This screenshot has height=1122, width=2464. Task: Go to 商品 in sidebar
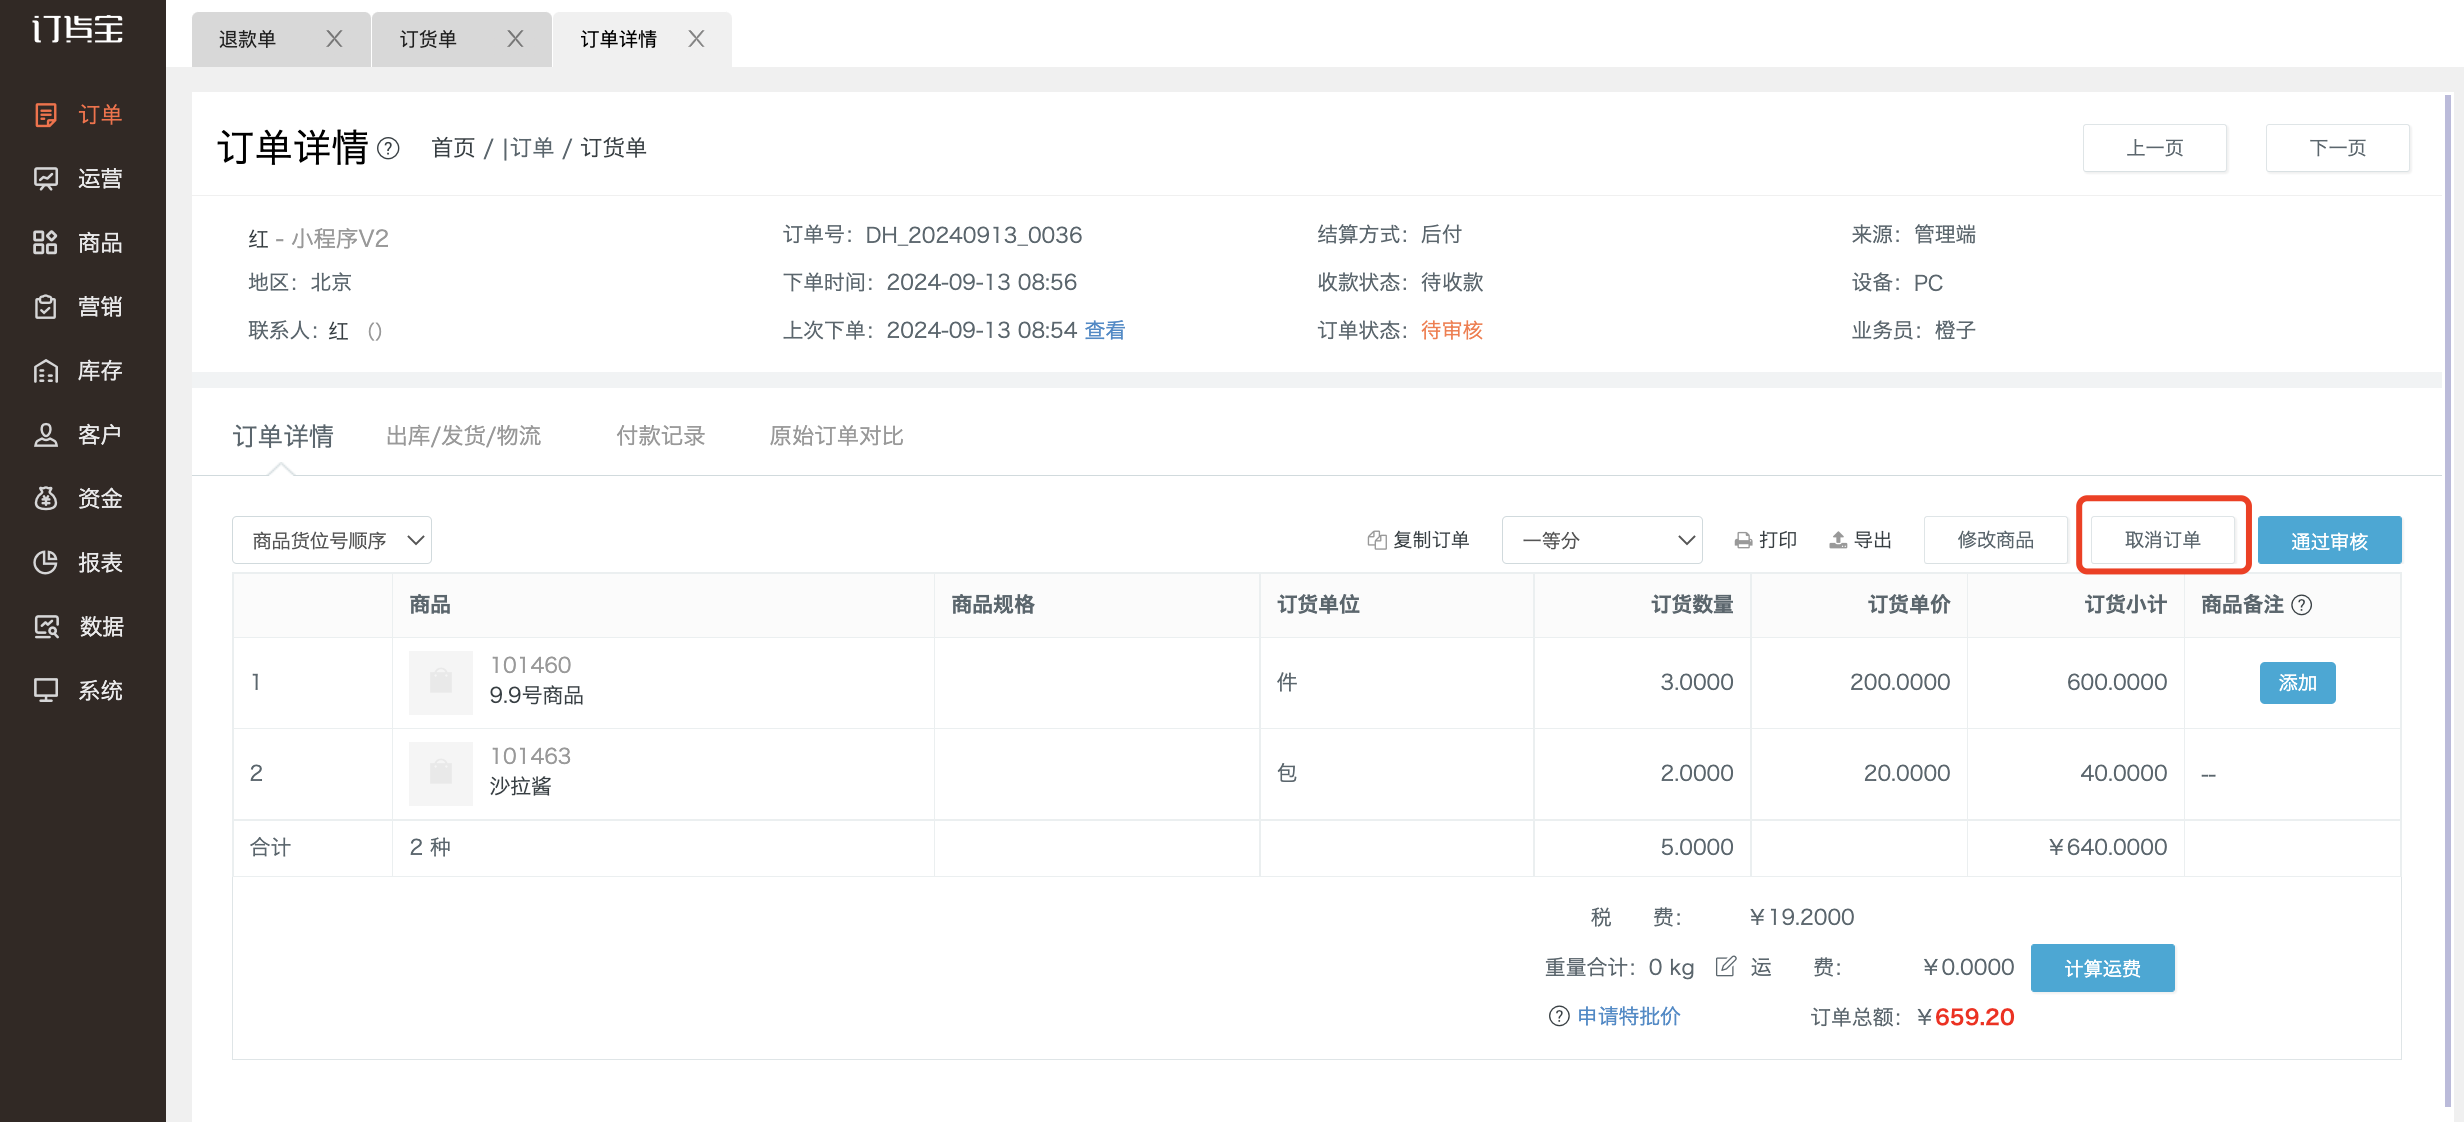click(x=80, y=243)
